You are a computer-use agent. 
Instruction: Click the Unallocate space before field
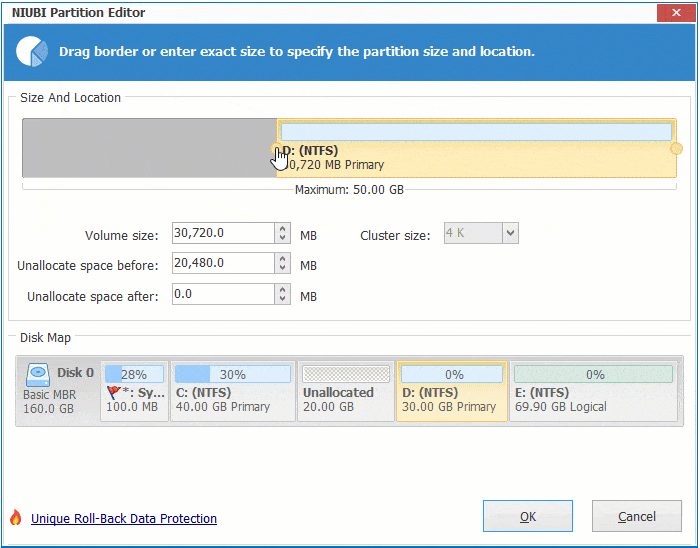(222, 264)
